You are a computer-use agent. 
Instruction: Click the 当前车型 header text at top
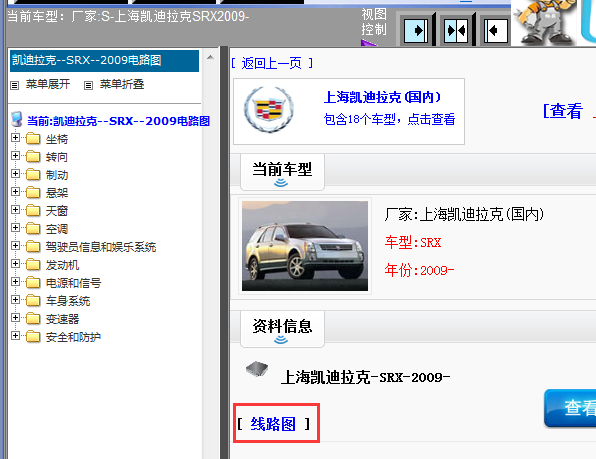pyautogui.click(x=128, y=16)
